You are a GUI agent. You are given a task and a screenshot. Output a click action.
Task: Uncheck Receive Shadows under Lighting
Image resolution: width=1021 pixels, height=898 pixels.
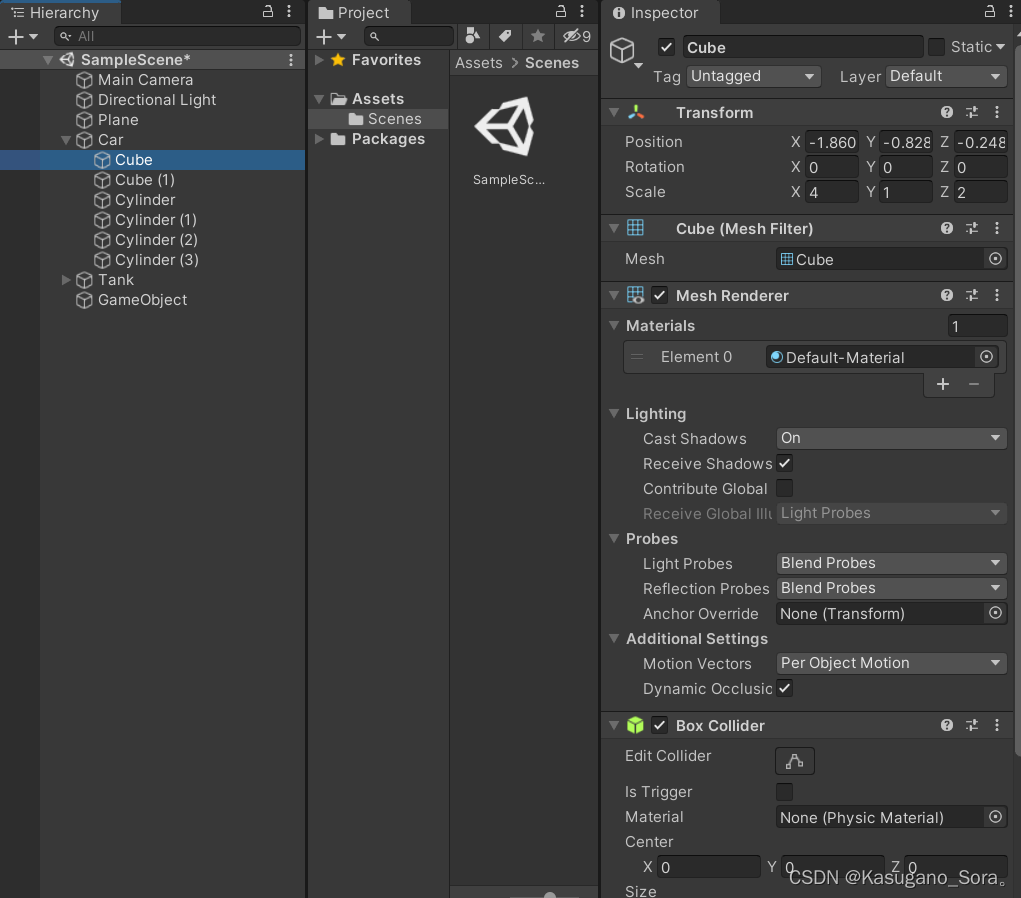coord(784,463)
